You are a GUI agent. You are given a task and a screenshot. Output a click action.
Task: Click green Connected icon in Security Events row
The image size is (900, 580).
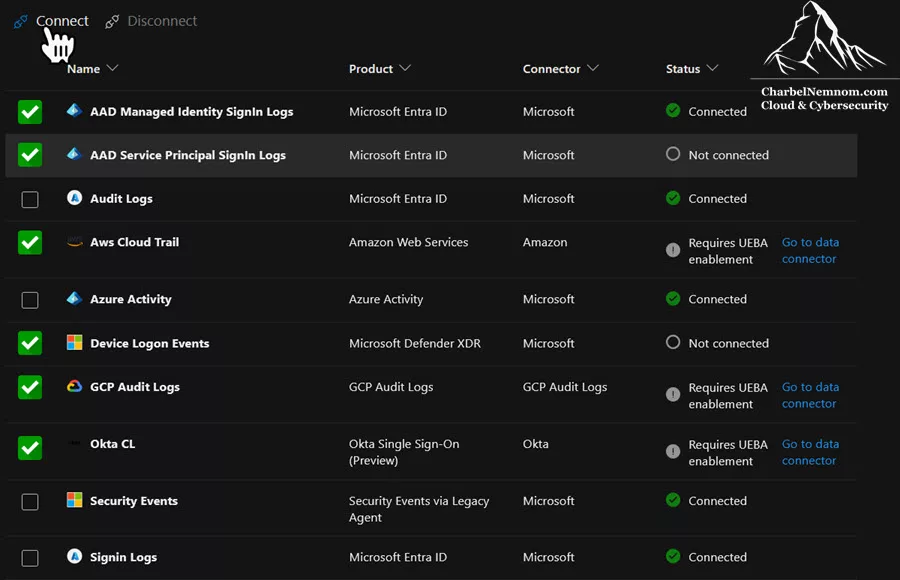click(x=673, y=500)
